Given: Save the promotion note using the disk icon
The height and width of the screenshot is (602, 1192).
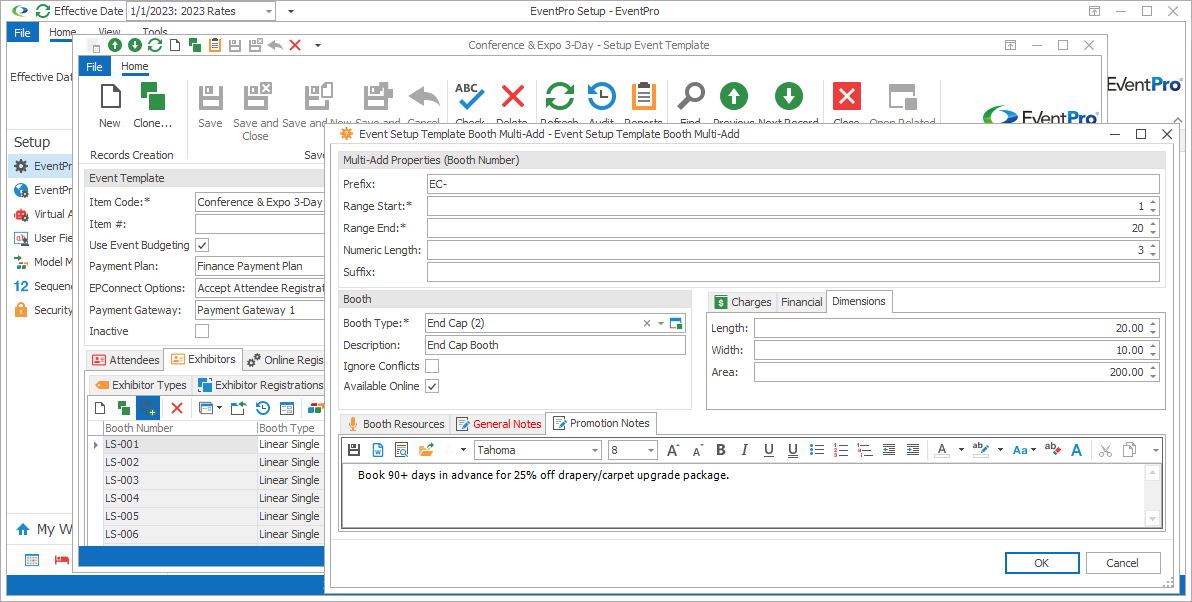Looking at the screenshot, I should (x=353, y=450).
